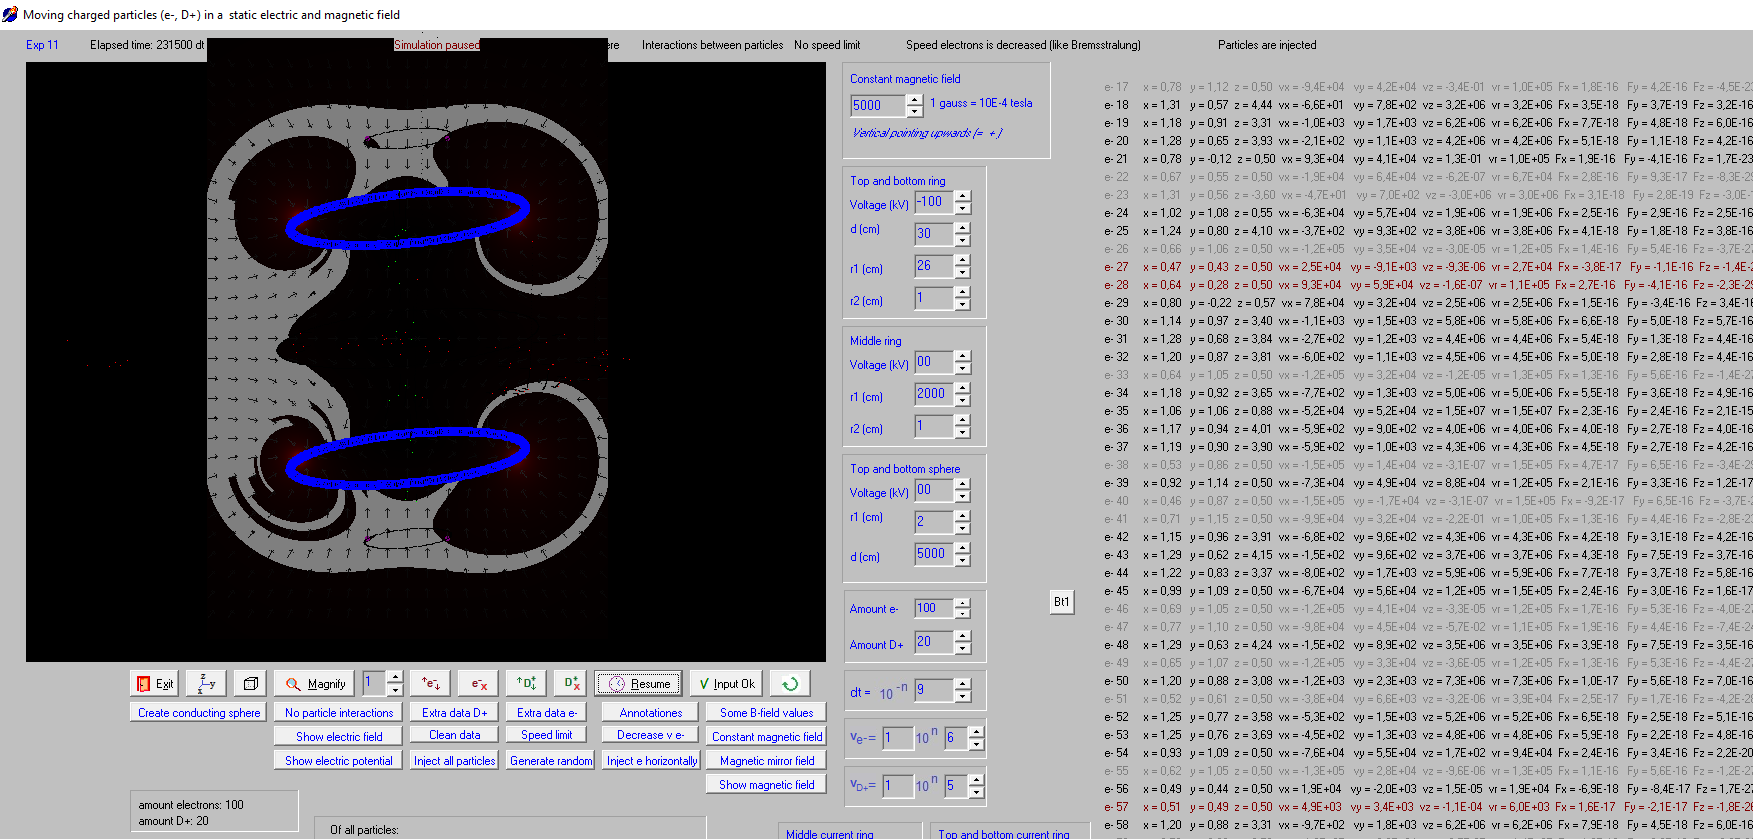
Task: Increase top and bottom ring voltage spinner
Action: pos(962,196)
